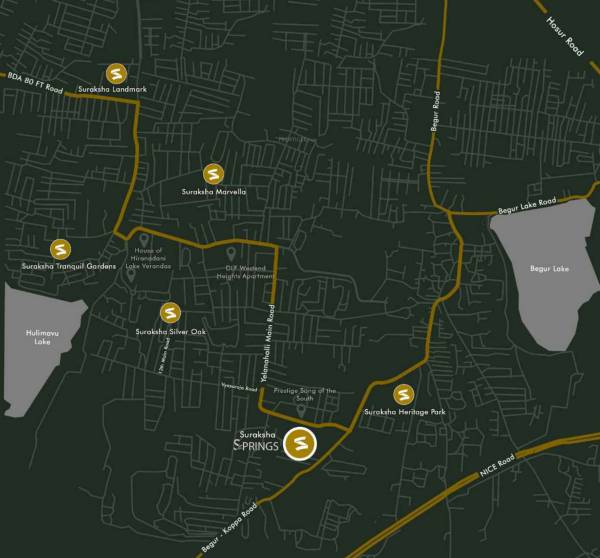Click the Hulimavu Lake label
600x558 pixels.
click(x=42, y=337)
